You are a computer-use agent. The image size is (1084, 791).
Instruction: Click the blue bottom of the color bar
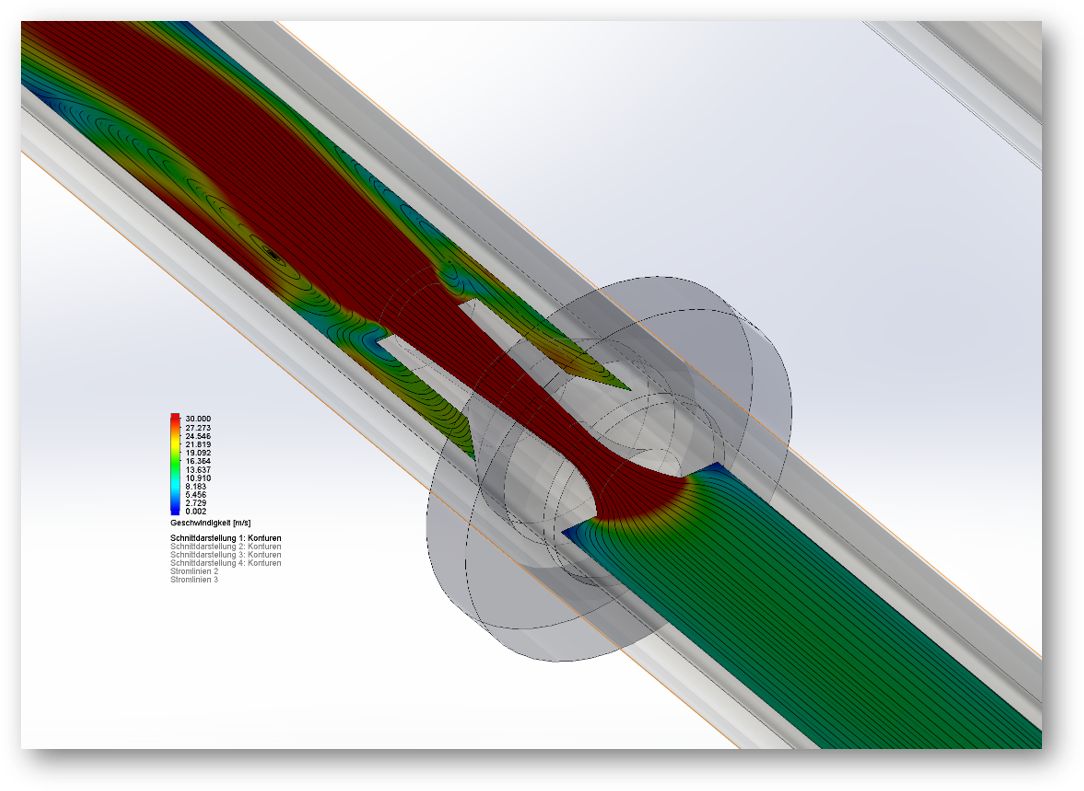click(175, 509)
